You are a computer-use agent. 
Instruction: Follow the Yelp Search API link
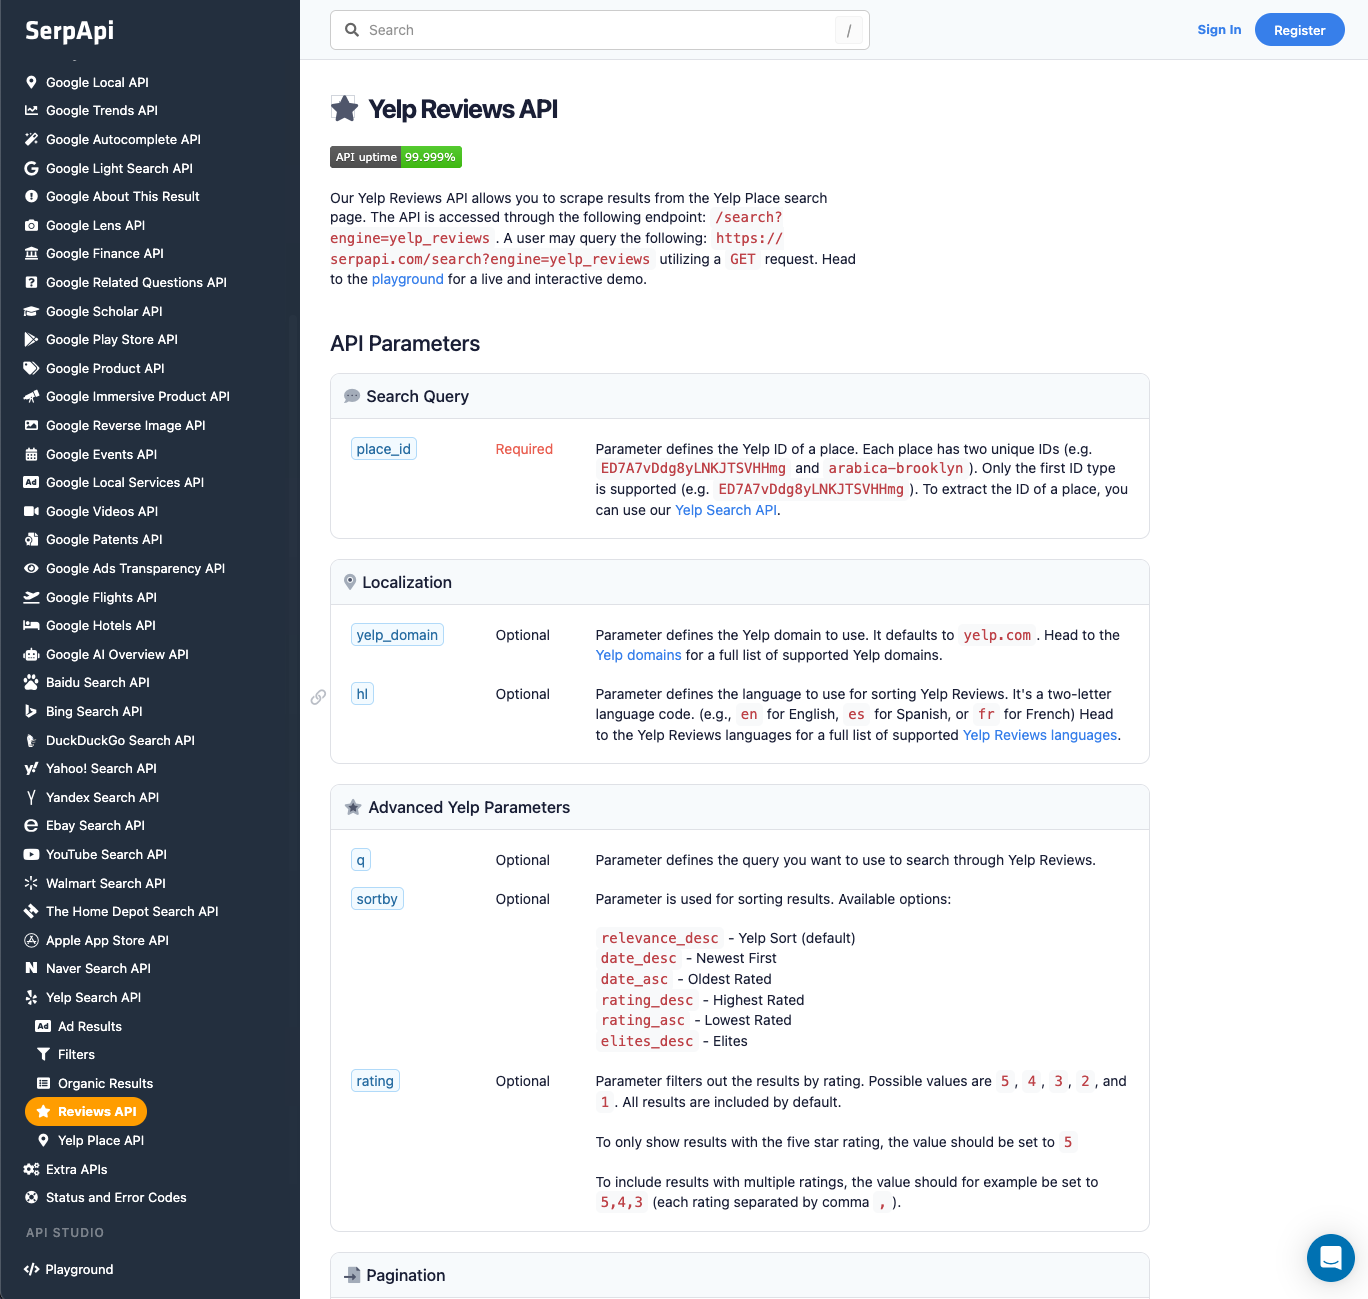[x=726, y=510]
